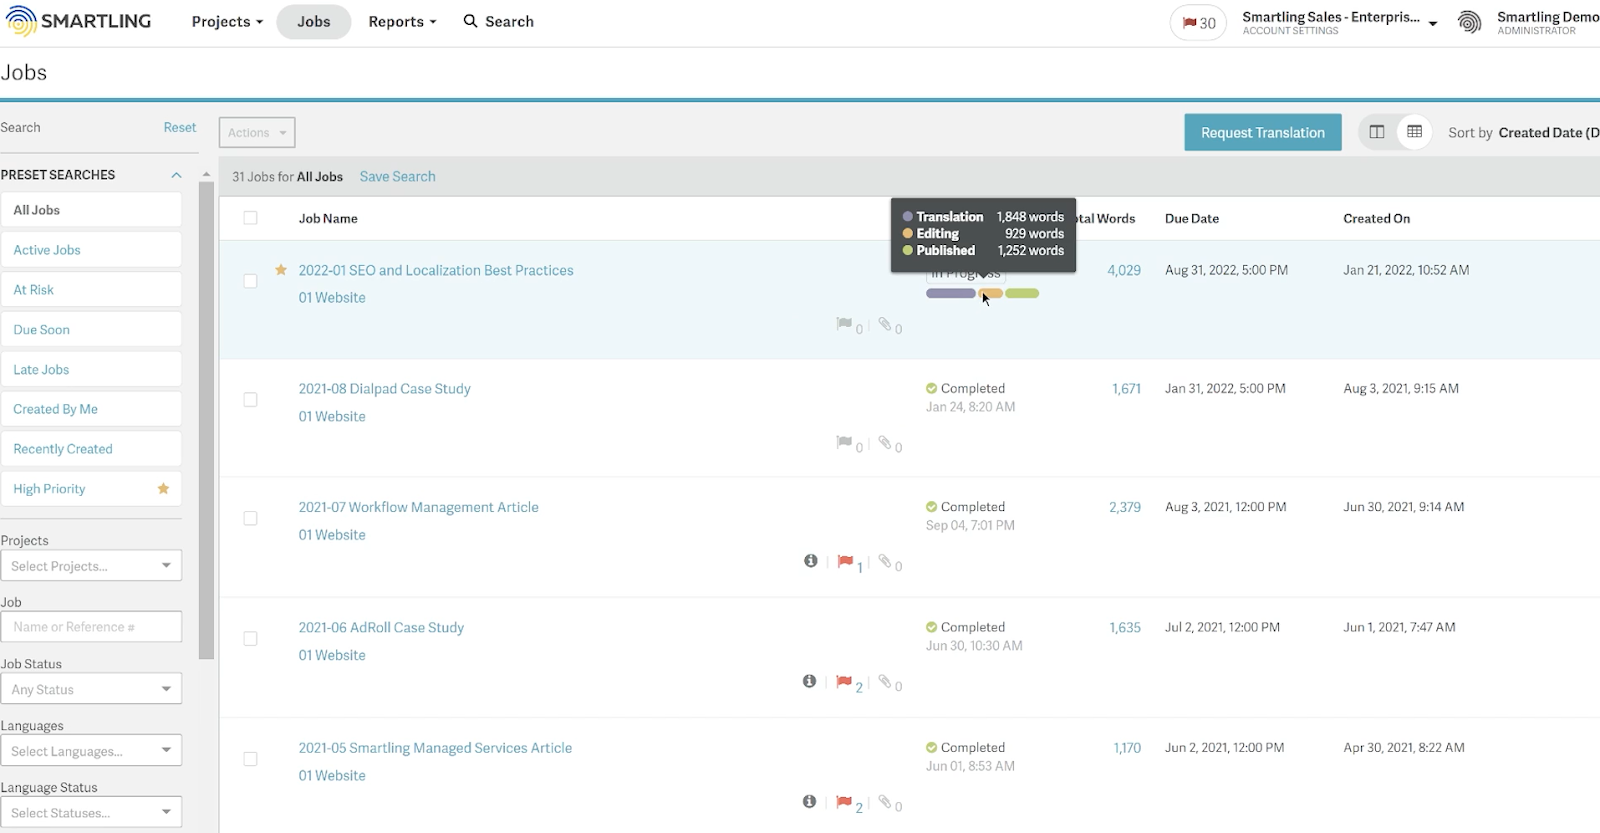Switch to split panel view icon
The image size is (1600, 833).
point(1377,132)
